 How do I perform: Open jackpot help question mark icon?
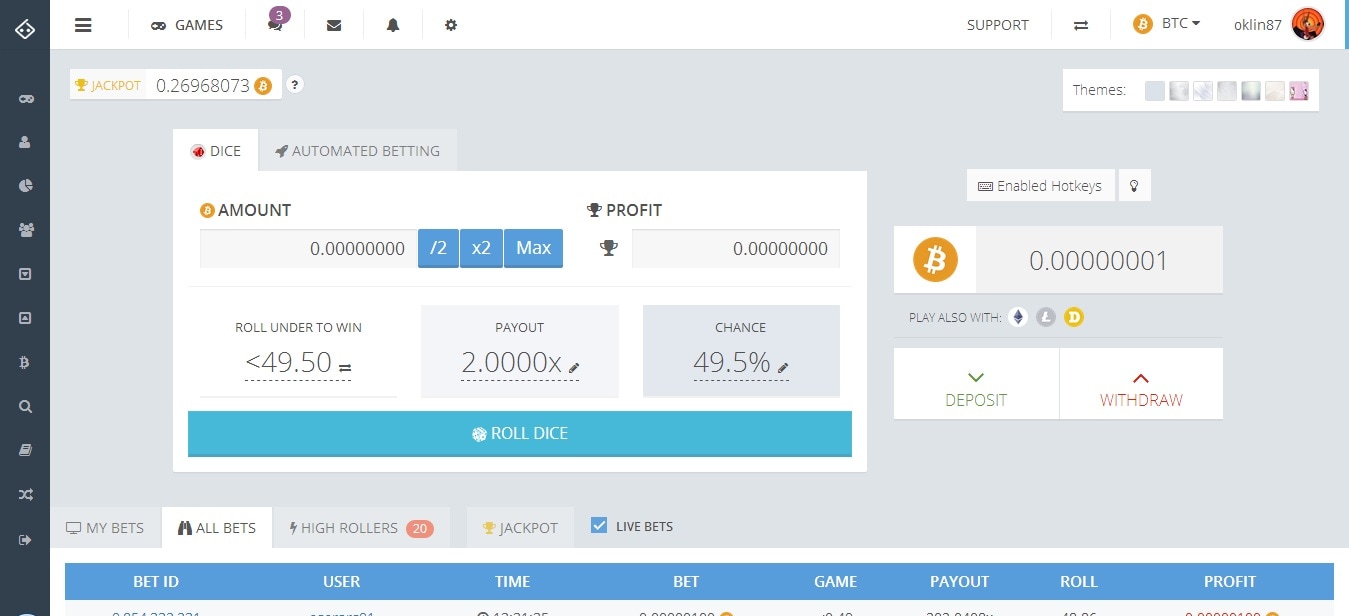click(x=294, y=85)
